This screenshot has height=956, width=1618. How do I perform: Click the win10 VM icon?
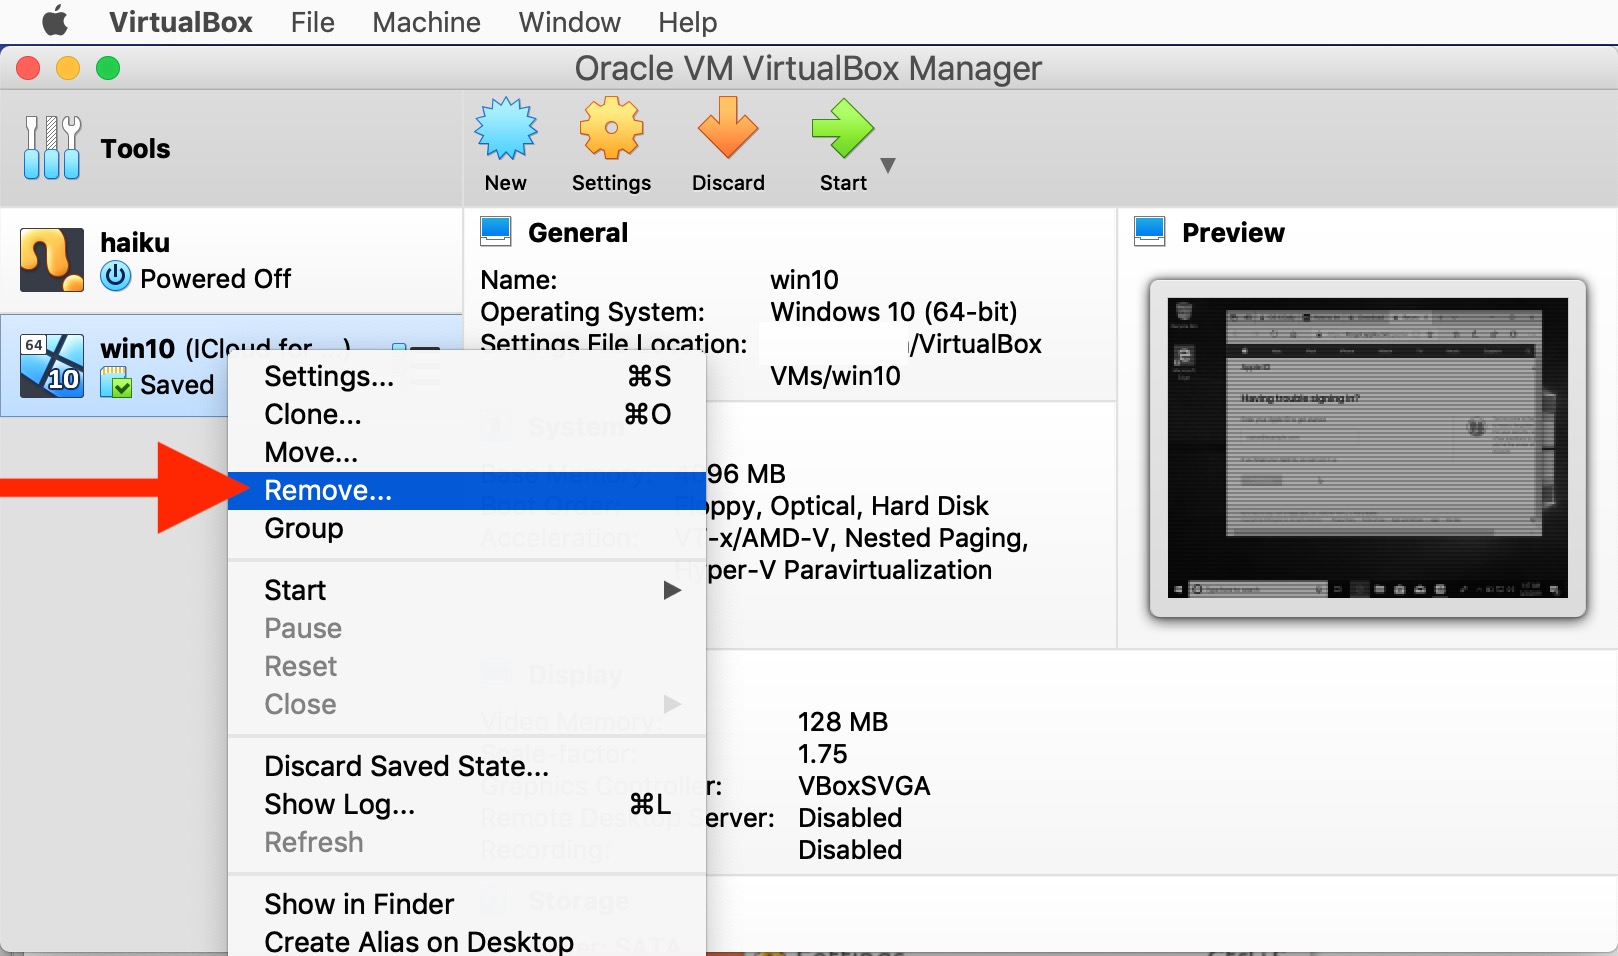coord(52,366)
